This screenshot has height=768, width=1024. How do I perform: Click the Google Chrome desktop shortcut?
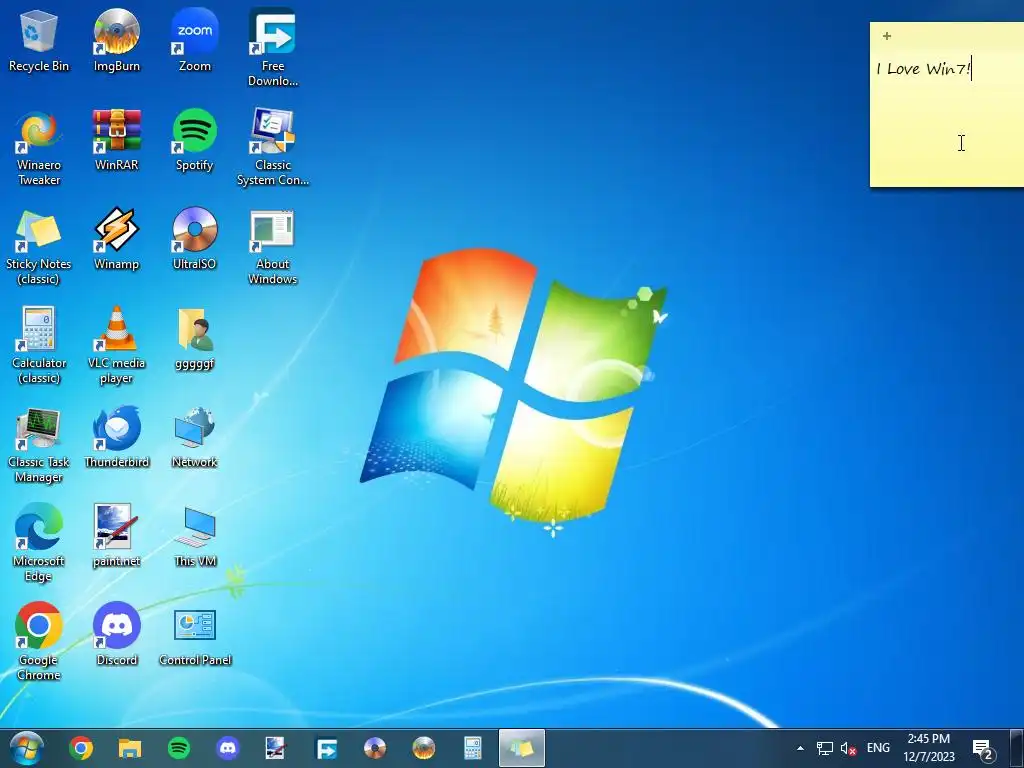coord(39,643)
